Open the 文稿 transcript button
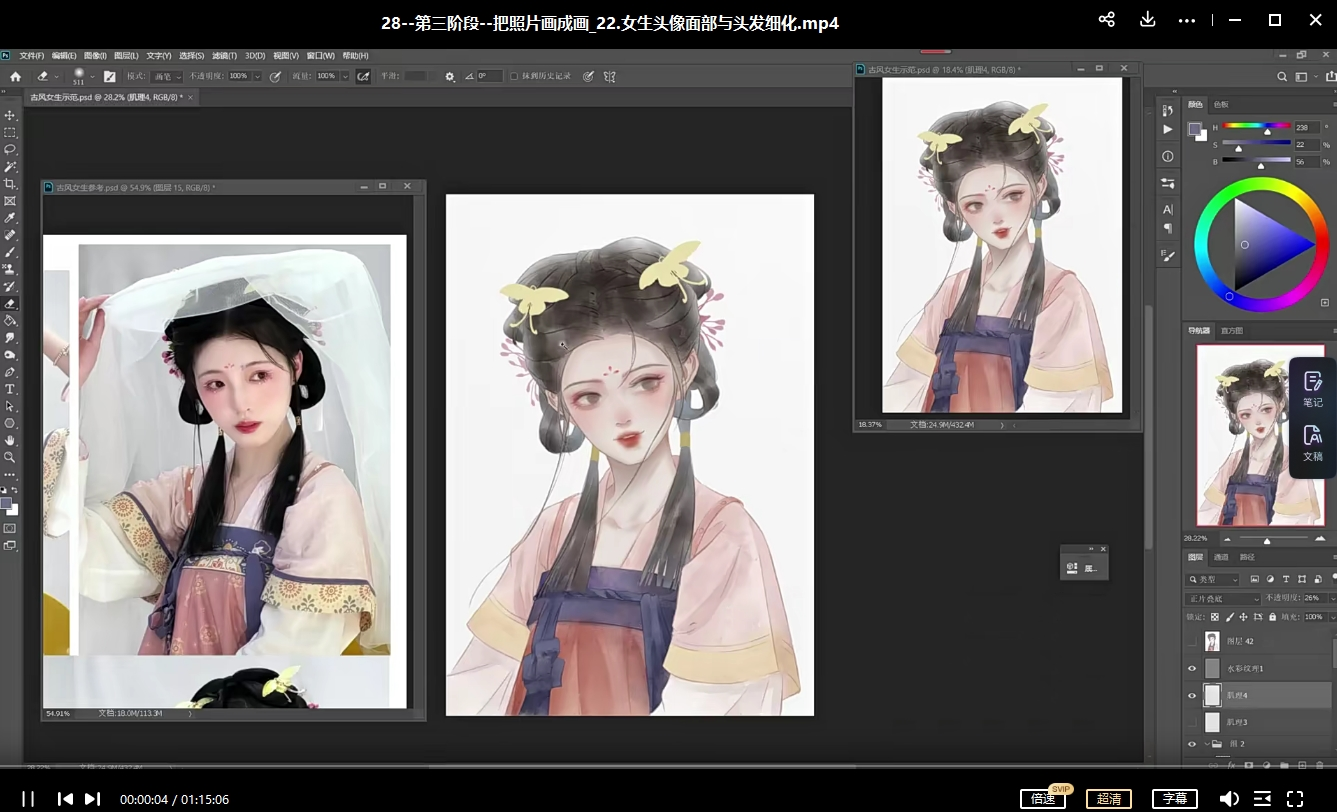1337x812 pixels. 1313,443
